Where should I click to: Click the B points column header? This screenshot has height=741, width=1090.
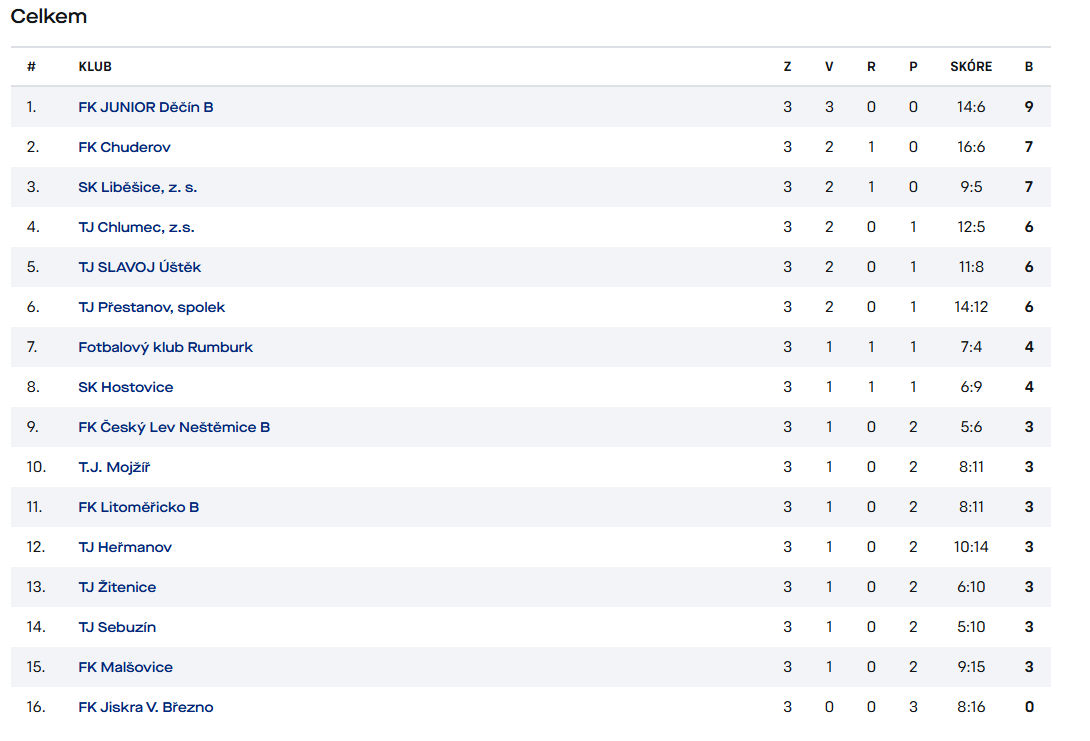[x=1029, y=67]
